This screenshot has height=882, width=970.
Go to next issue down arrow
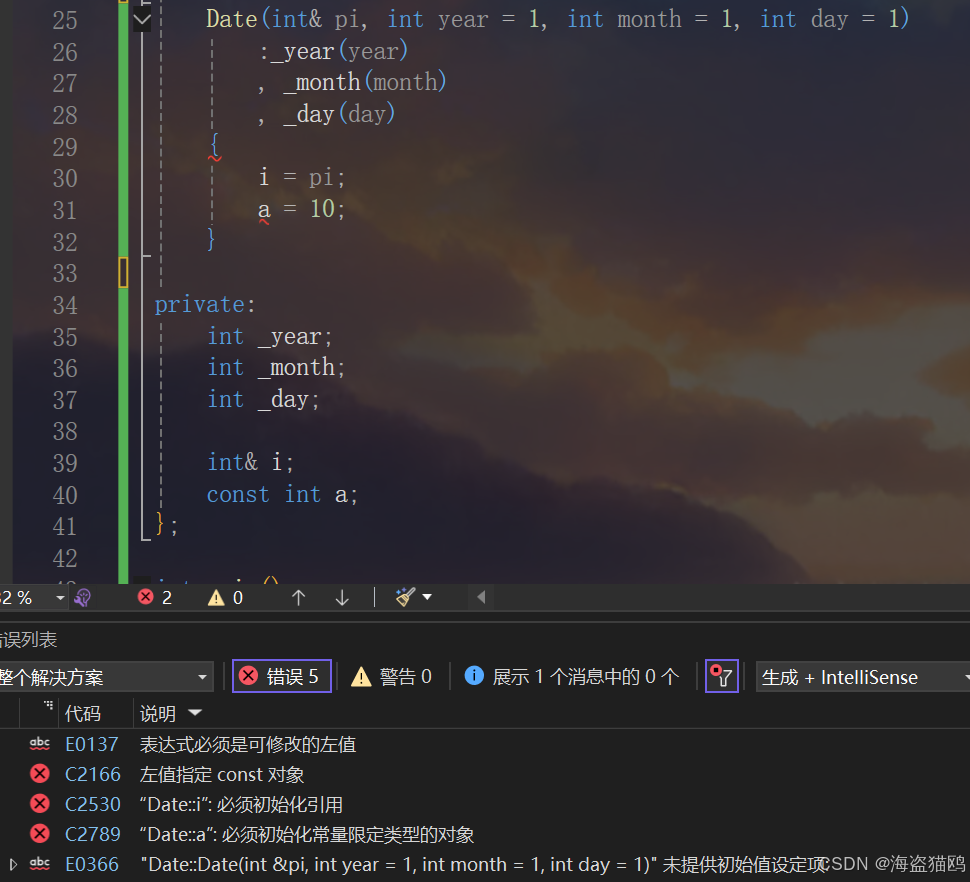tap(342, 597)
